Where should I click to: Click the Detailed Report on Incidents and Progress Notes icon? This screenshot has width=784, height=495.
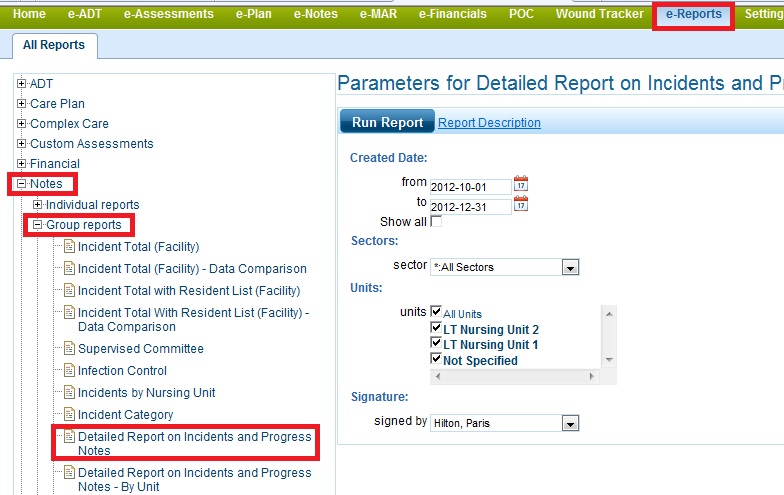[x=70, y=436]
